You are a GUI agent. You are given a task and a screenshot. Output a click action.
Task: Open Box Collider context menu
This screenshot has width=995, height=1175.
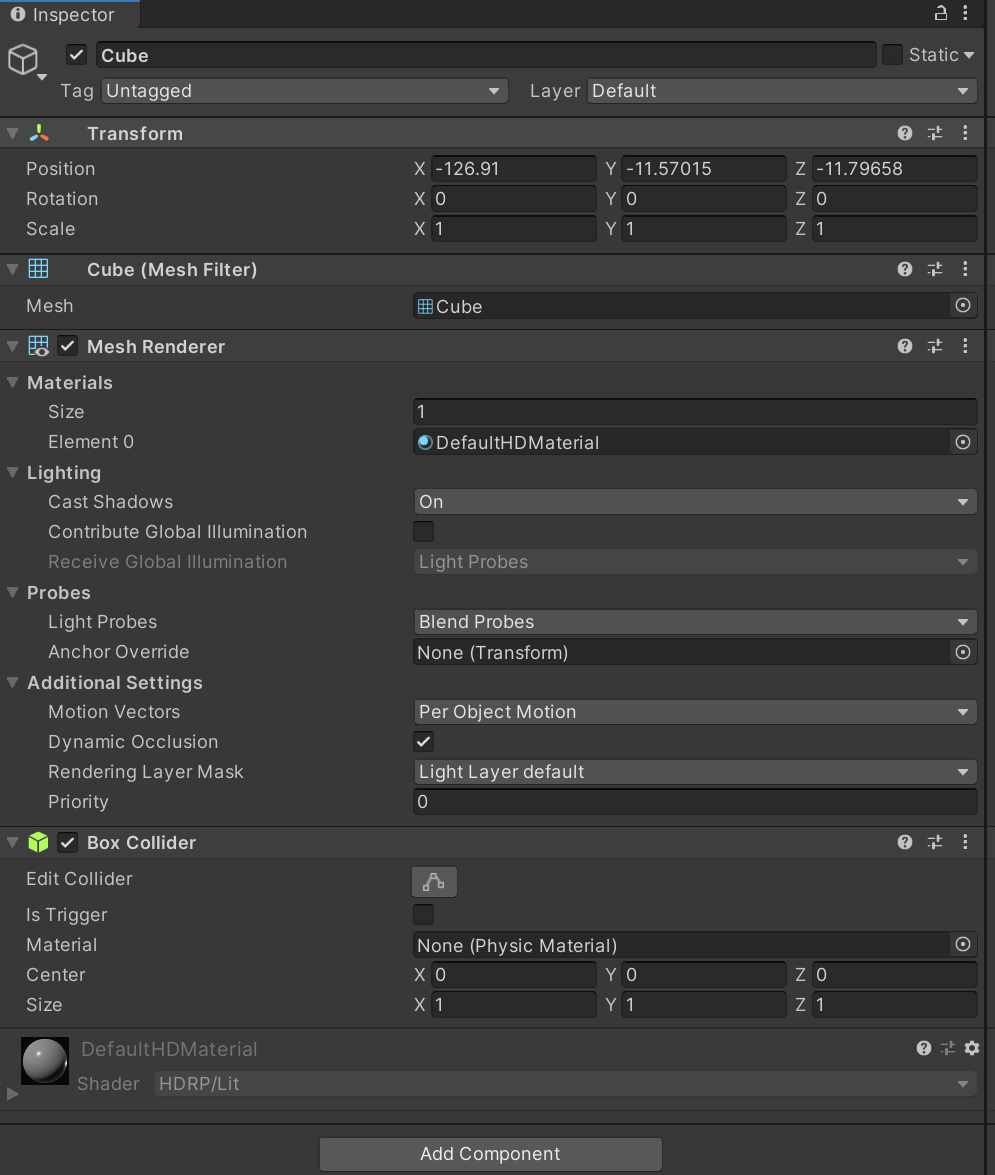[965, 842]
